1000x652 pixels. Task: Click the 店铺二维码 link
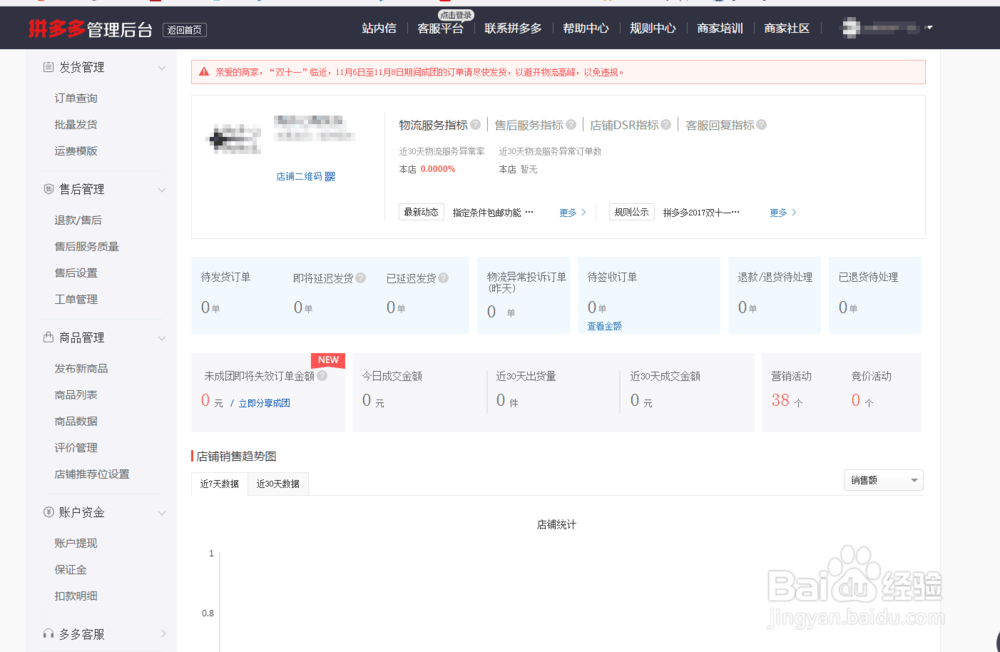click(299, 177)
